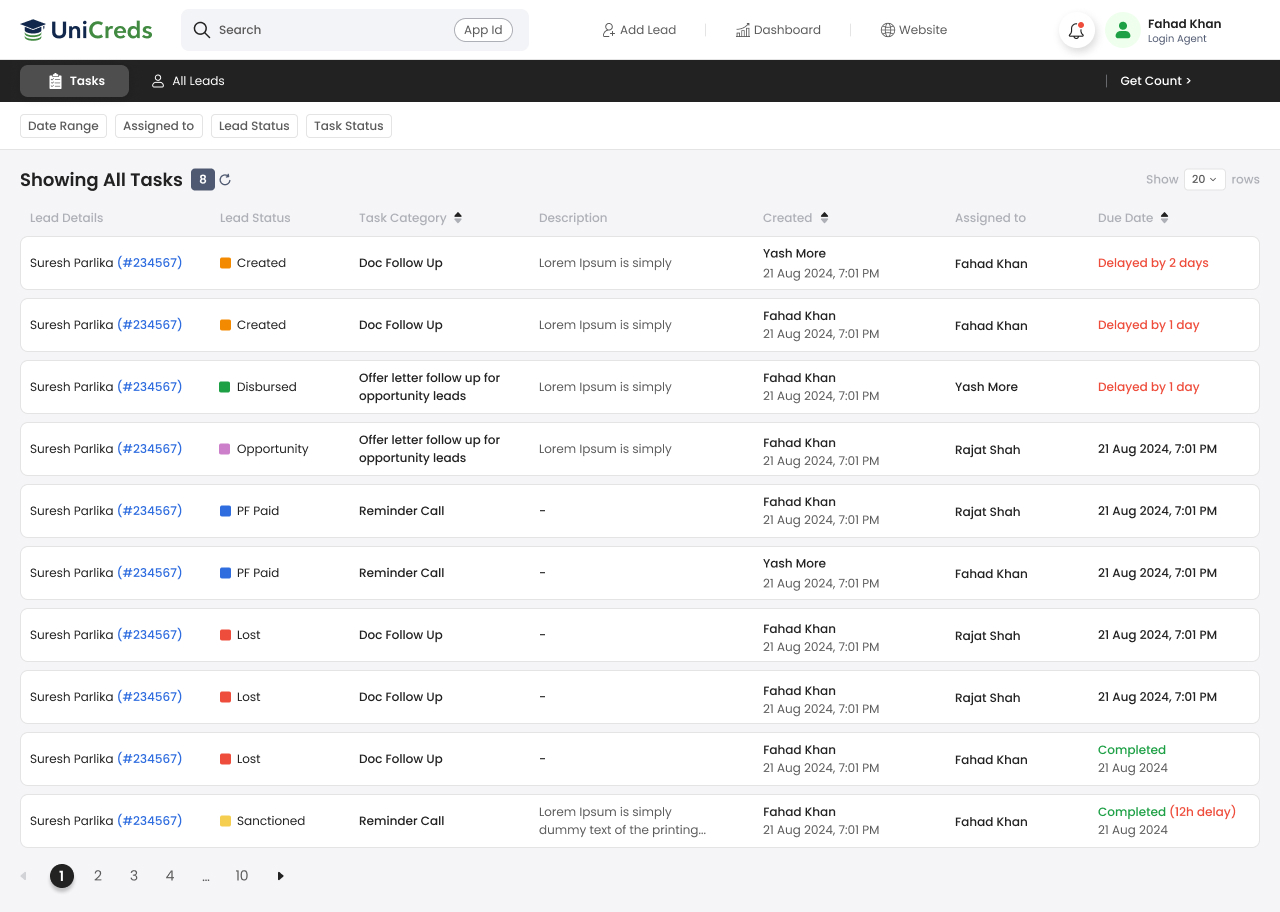Click the Description column header
This screenshot has height=912, width=1280.
pyautogui.click(x=573, y=218)
